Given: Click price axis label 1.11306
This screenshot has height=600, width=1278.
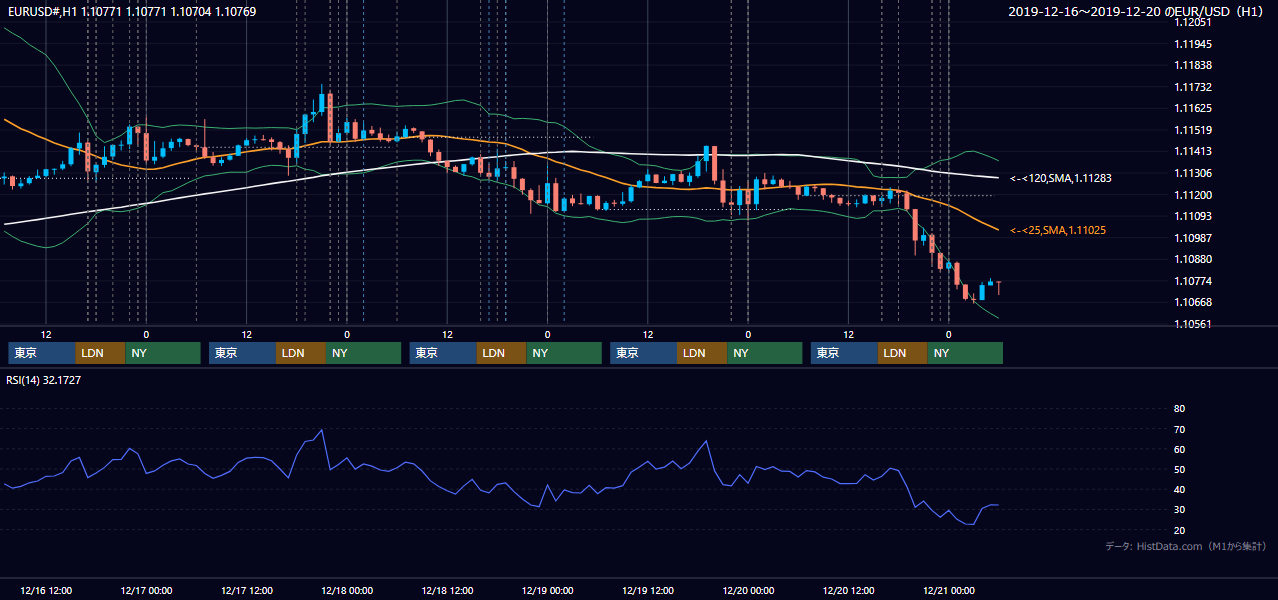Looking at the screenshot, I should coord(1193,173).
